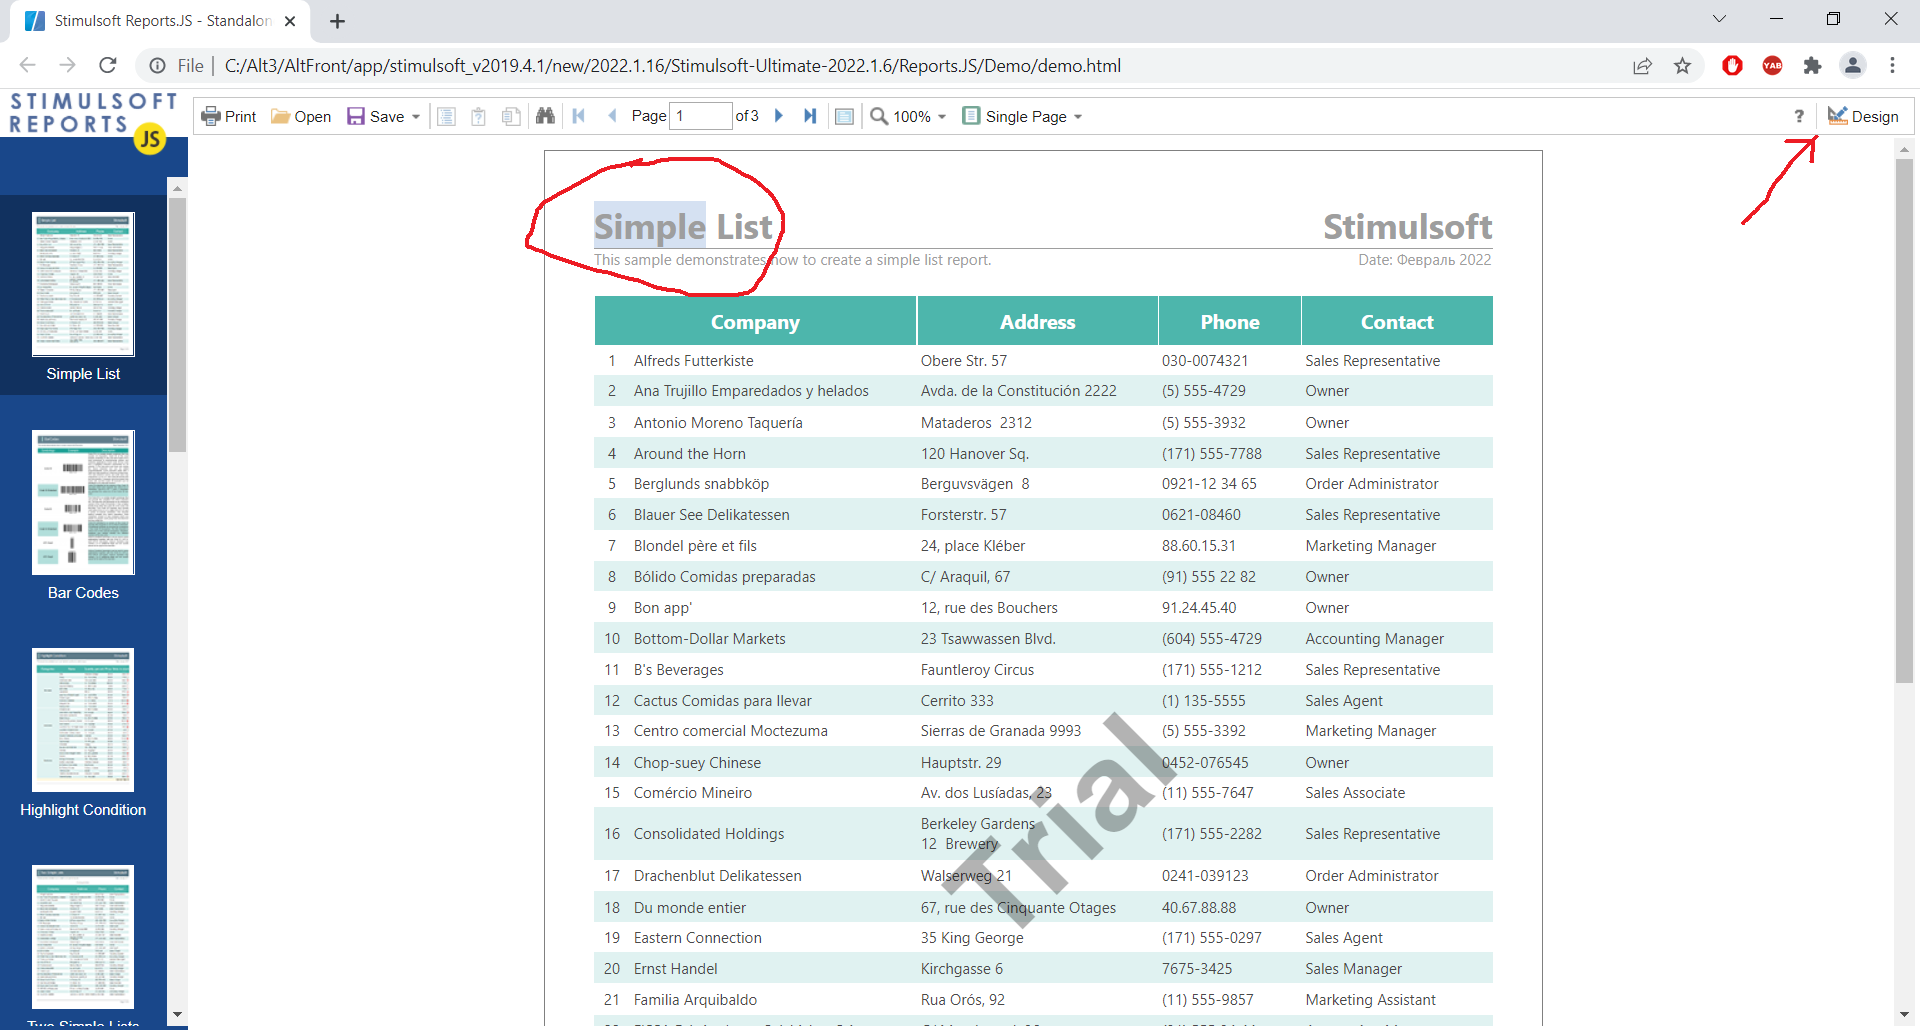Click the browser address bar URL
The width and height of the screenshot is (1926, 1030).
[672, 66]
